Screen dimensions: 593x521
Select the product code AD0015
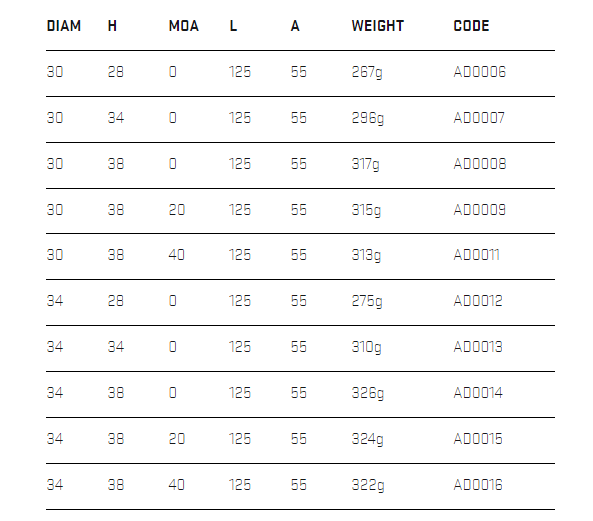[478, 439]
